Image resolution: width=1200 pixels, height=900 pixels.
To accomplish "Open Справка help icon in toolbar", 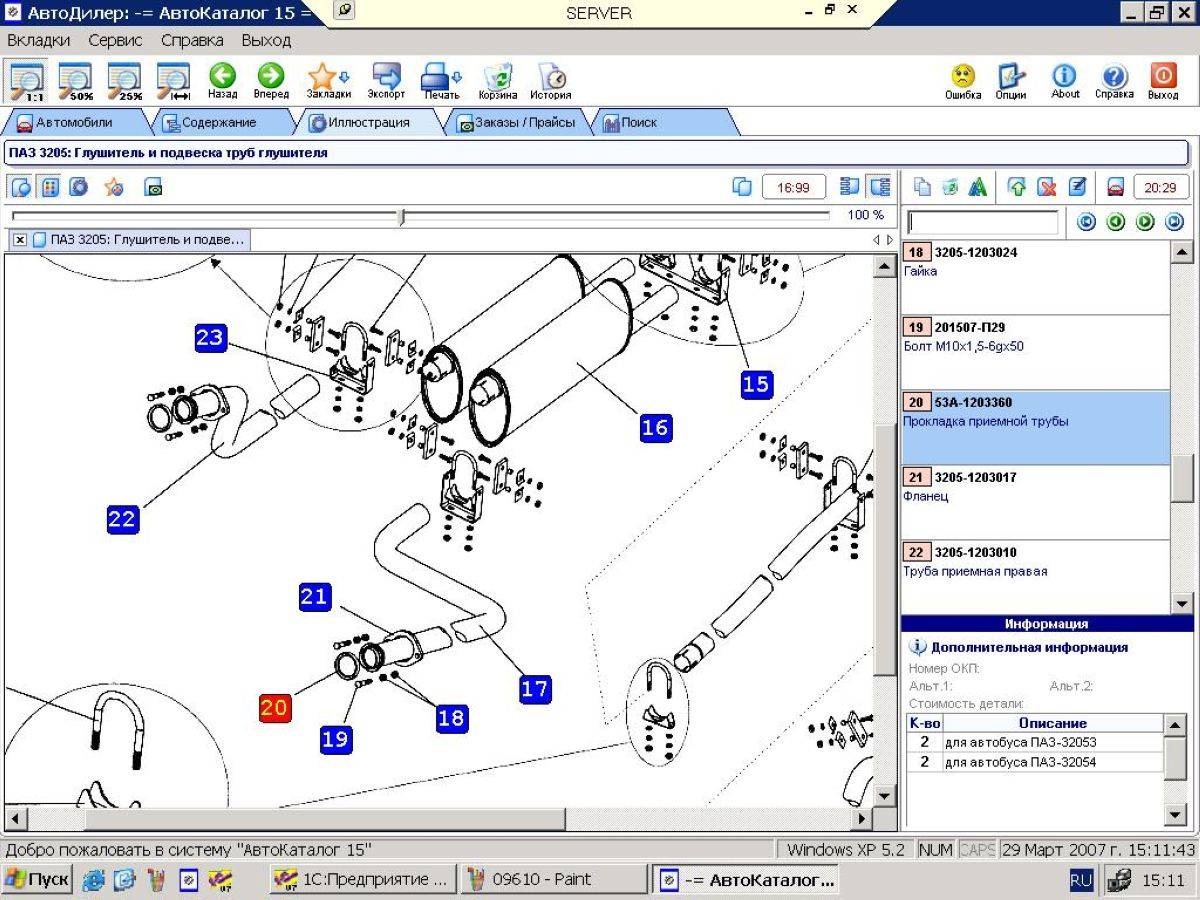I will coord(1114,81).
